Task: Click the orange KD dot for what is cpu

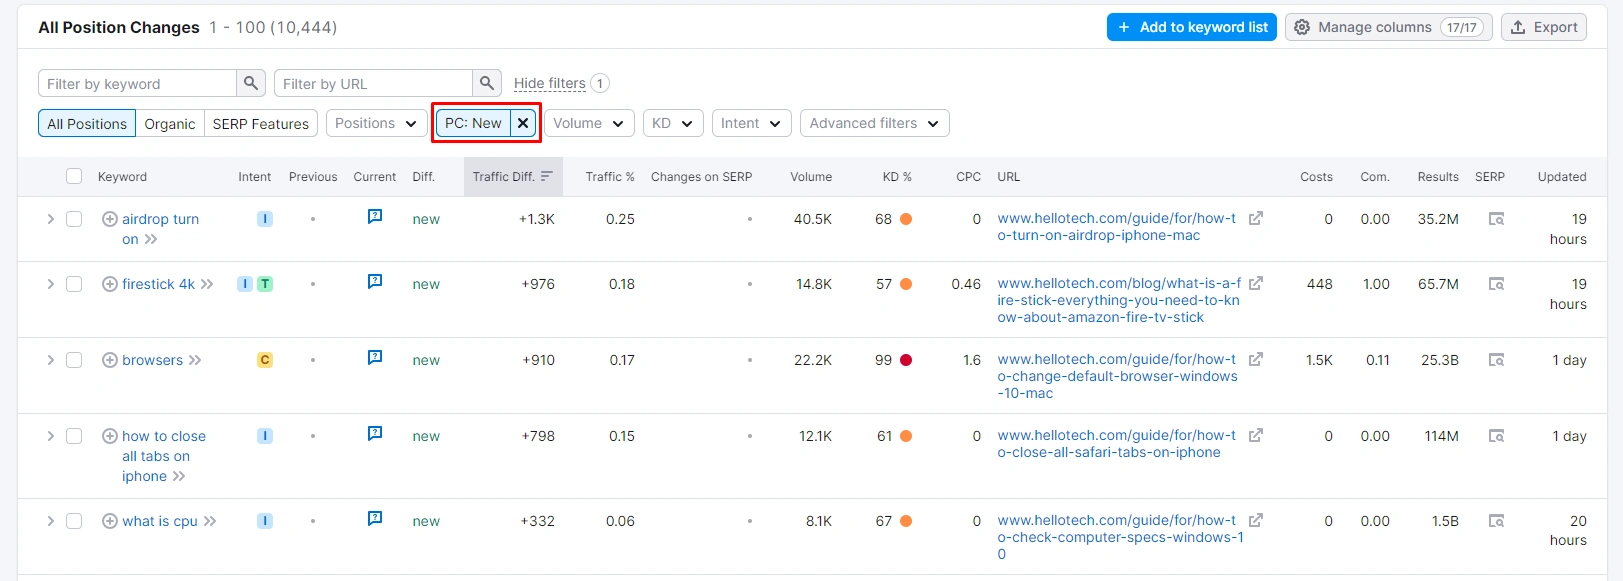Action: coord(906,521)
